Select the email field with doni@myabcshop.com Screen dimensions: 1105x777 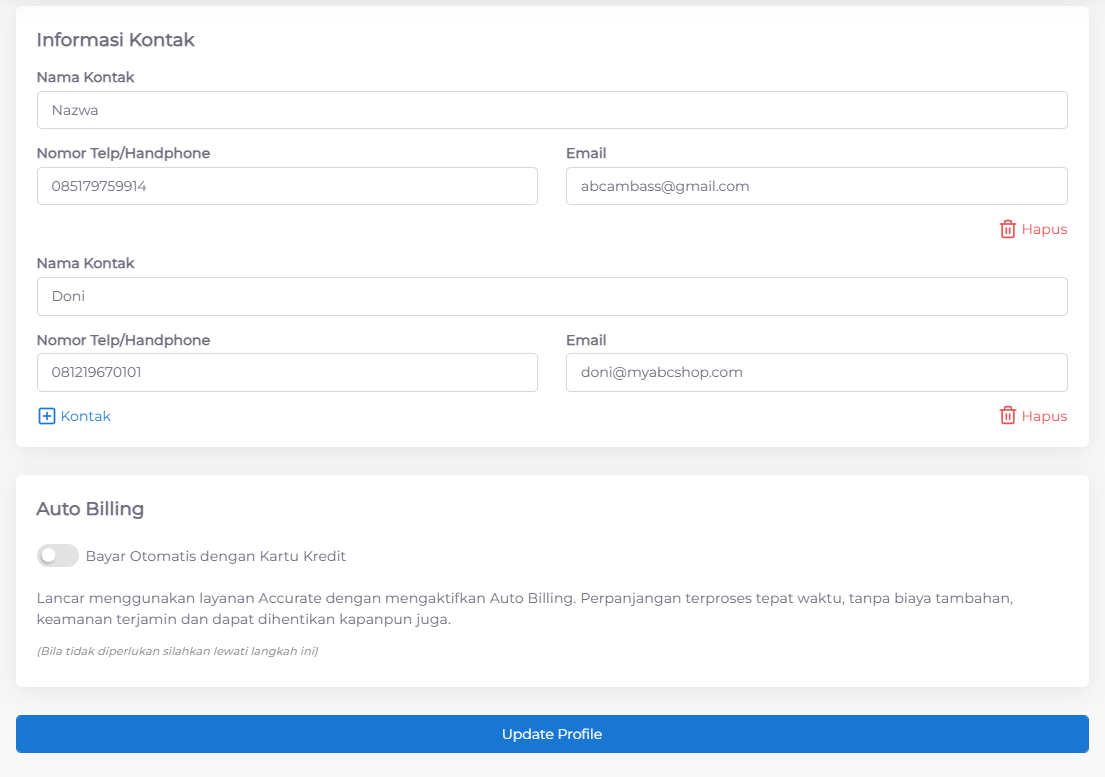(x=816, y=372)
